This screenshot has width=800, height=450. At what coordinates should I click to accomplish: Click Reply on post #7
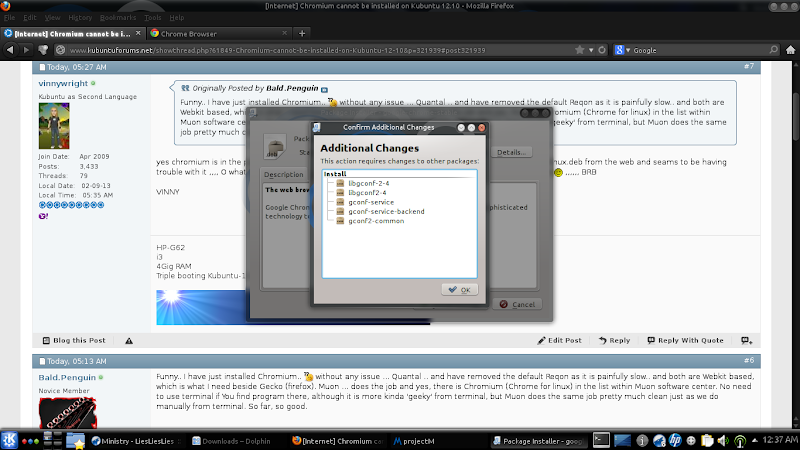614,340
